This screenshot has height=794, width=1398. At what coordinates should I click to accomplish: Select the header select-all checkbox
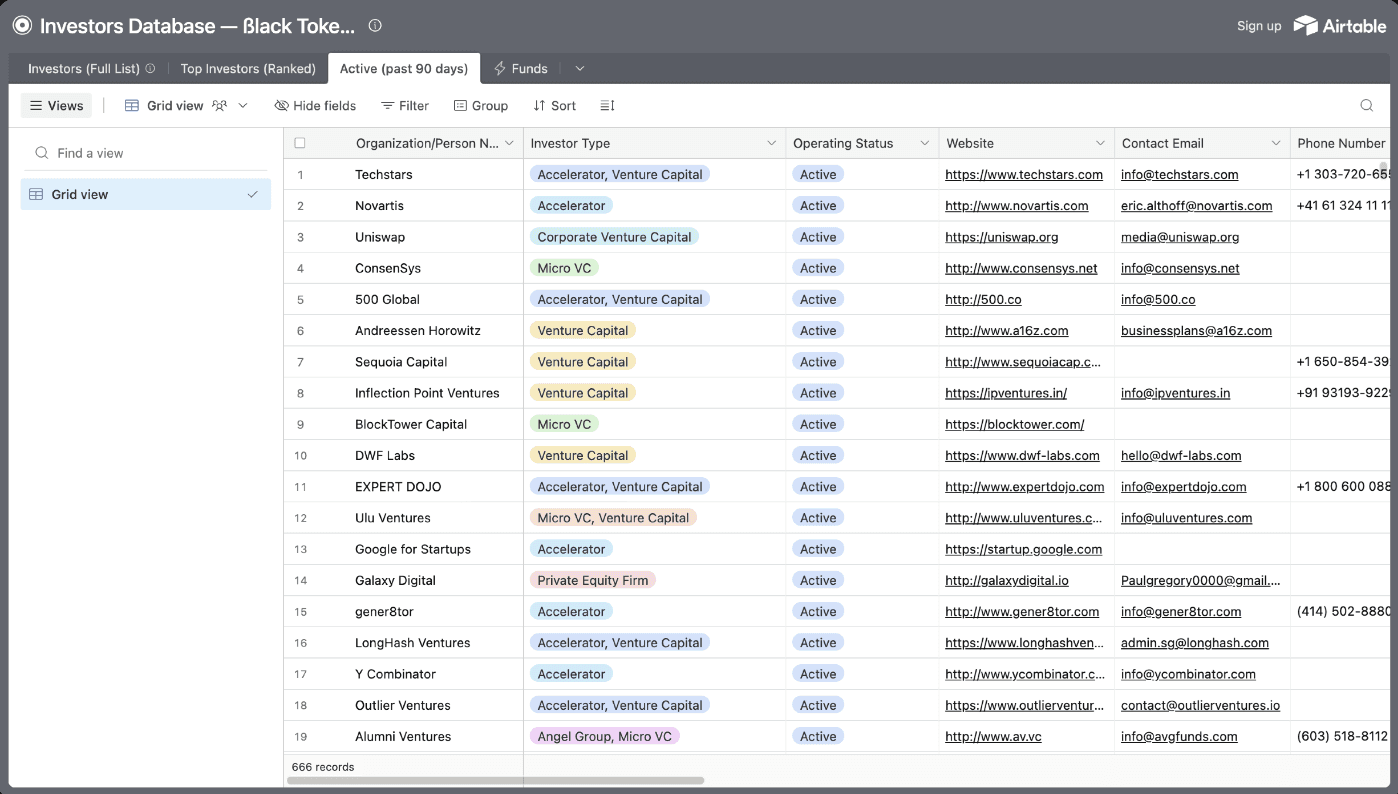(x=300, y=143)
